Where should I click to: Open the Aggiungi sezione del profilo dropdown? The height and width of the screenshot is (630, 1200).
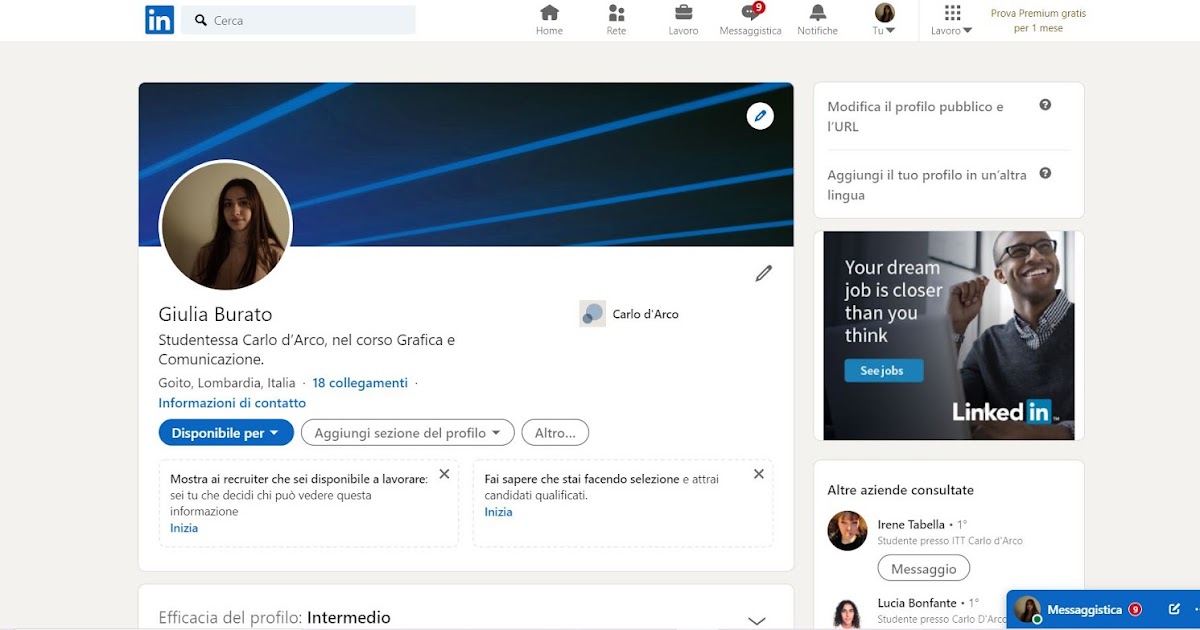pyautogui.click(x=406, y=432)
